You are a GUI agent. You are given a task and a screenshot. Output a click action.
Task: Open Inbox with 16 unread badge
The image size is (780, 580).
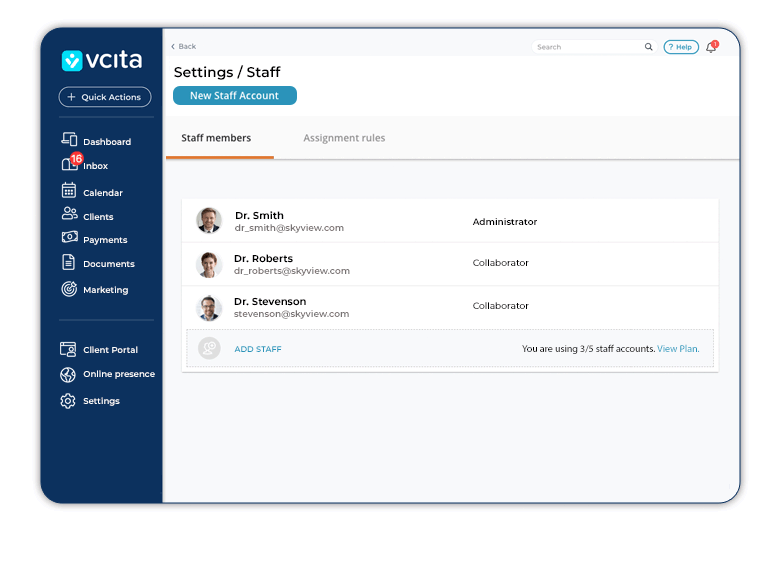click(69, 165)
